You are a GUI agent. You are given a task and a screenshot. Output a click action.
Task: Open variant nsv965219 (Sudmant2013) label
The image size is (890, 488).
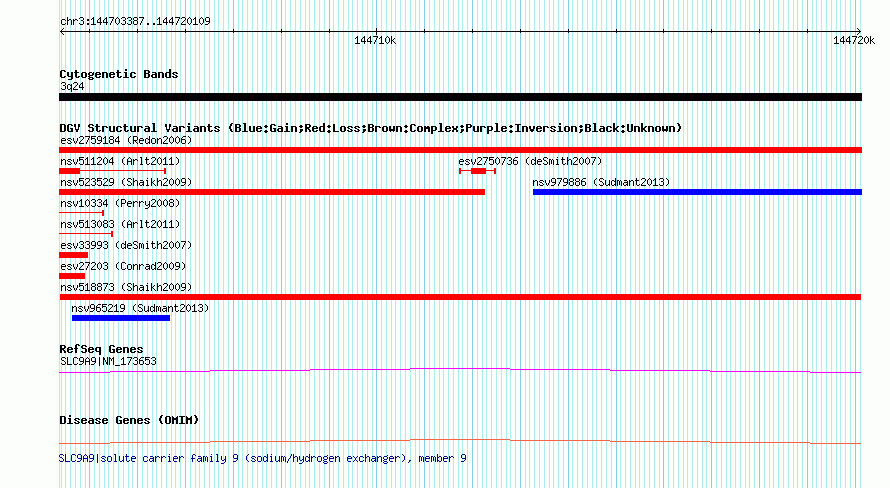pyautogui.click(x=140, y=308)
